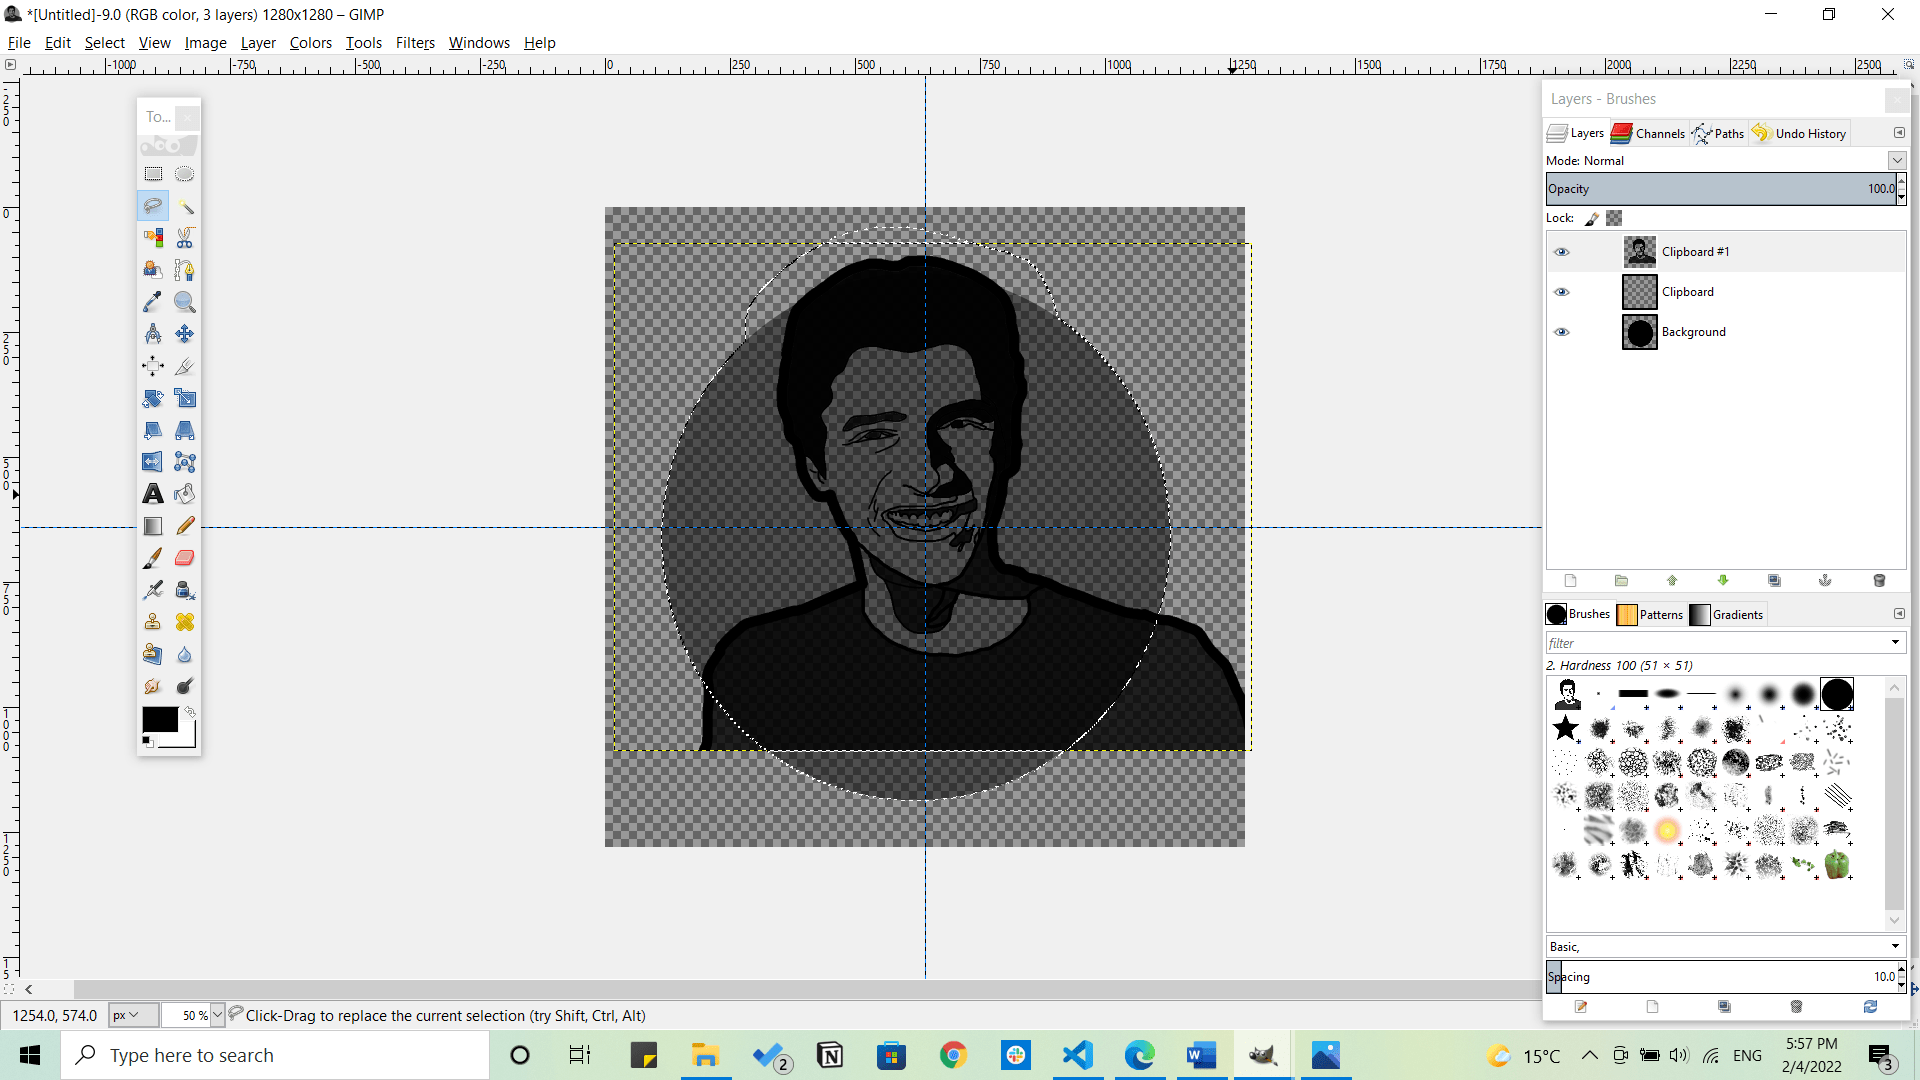Open the File menu
1920x1080 pixels.
(x=19, y=43)
